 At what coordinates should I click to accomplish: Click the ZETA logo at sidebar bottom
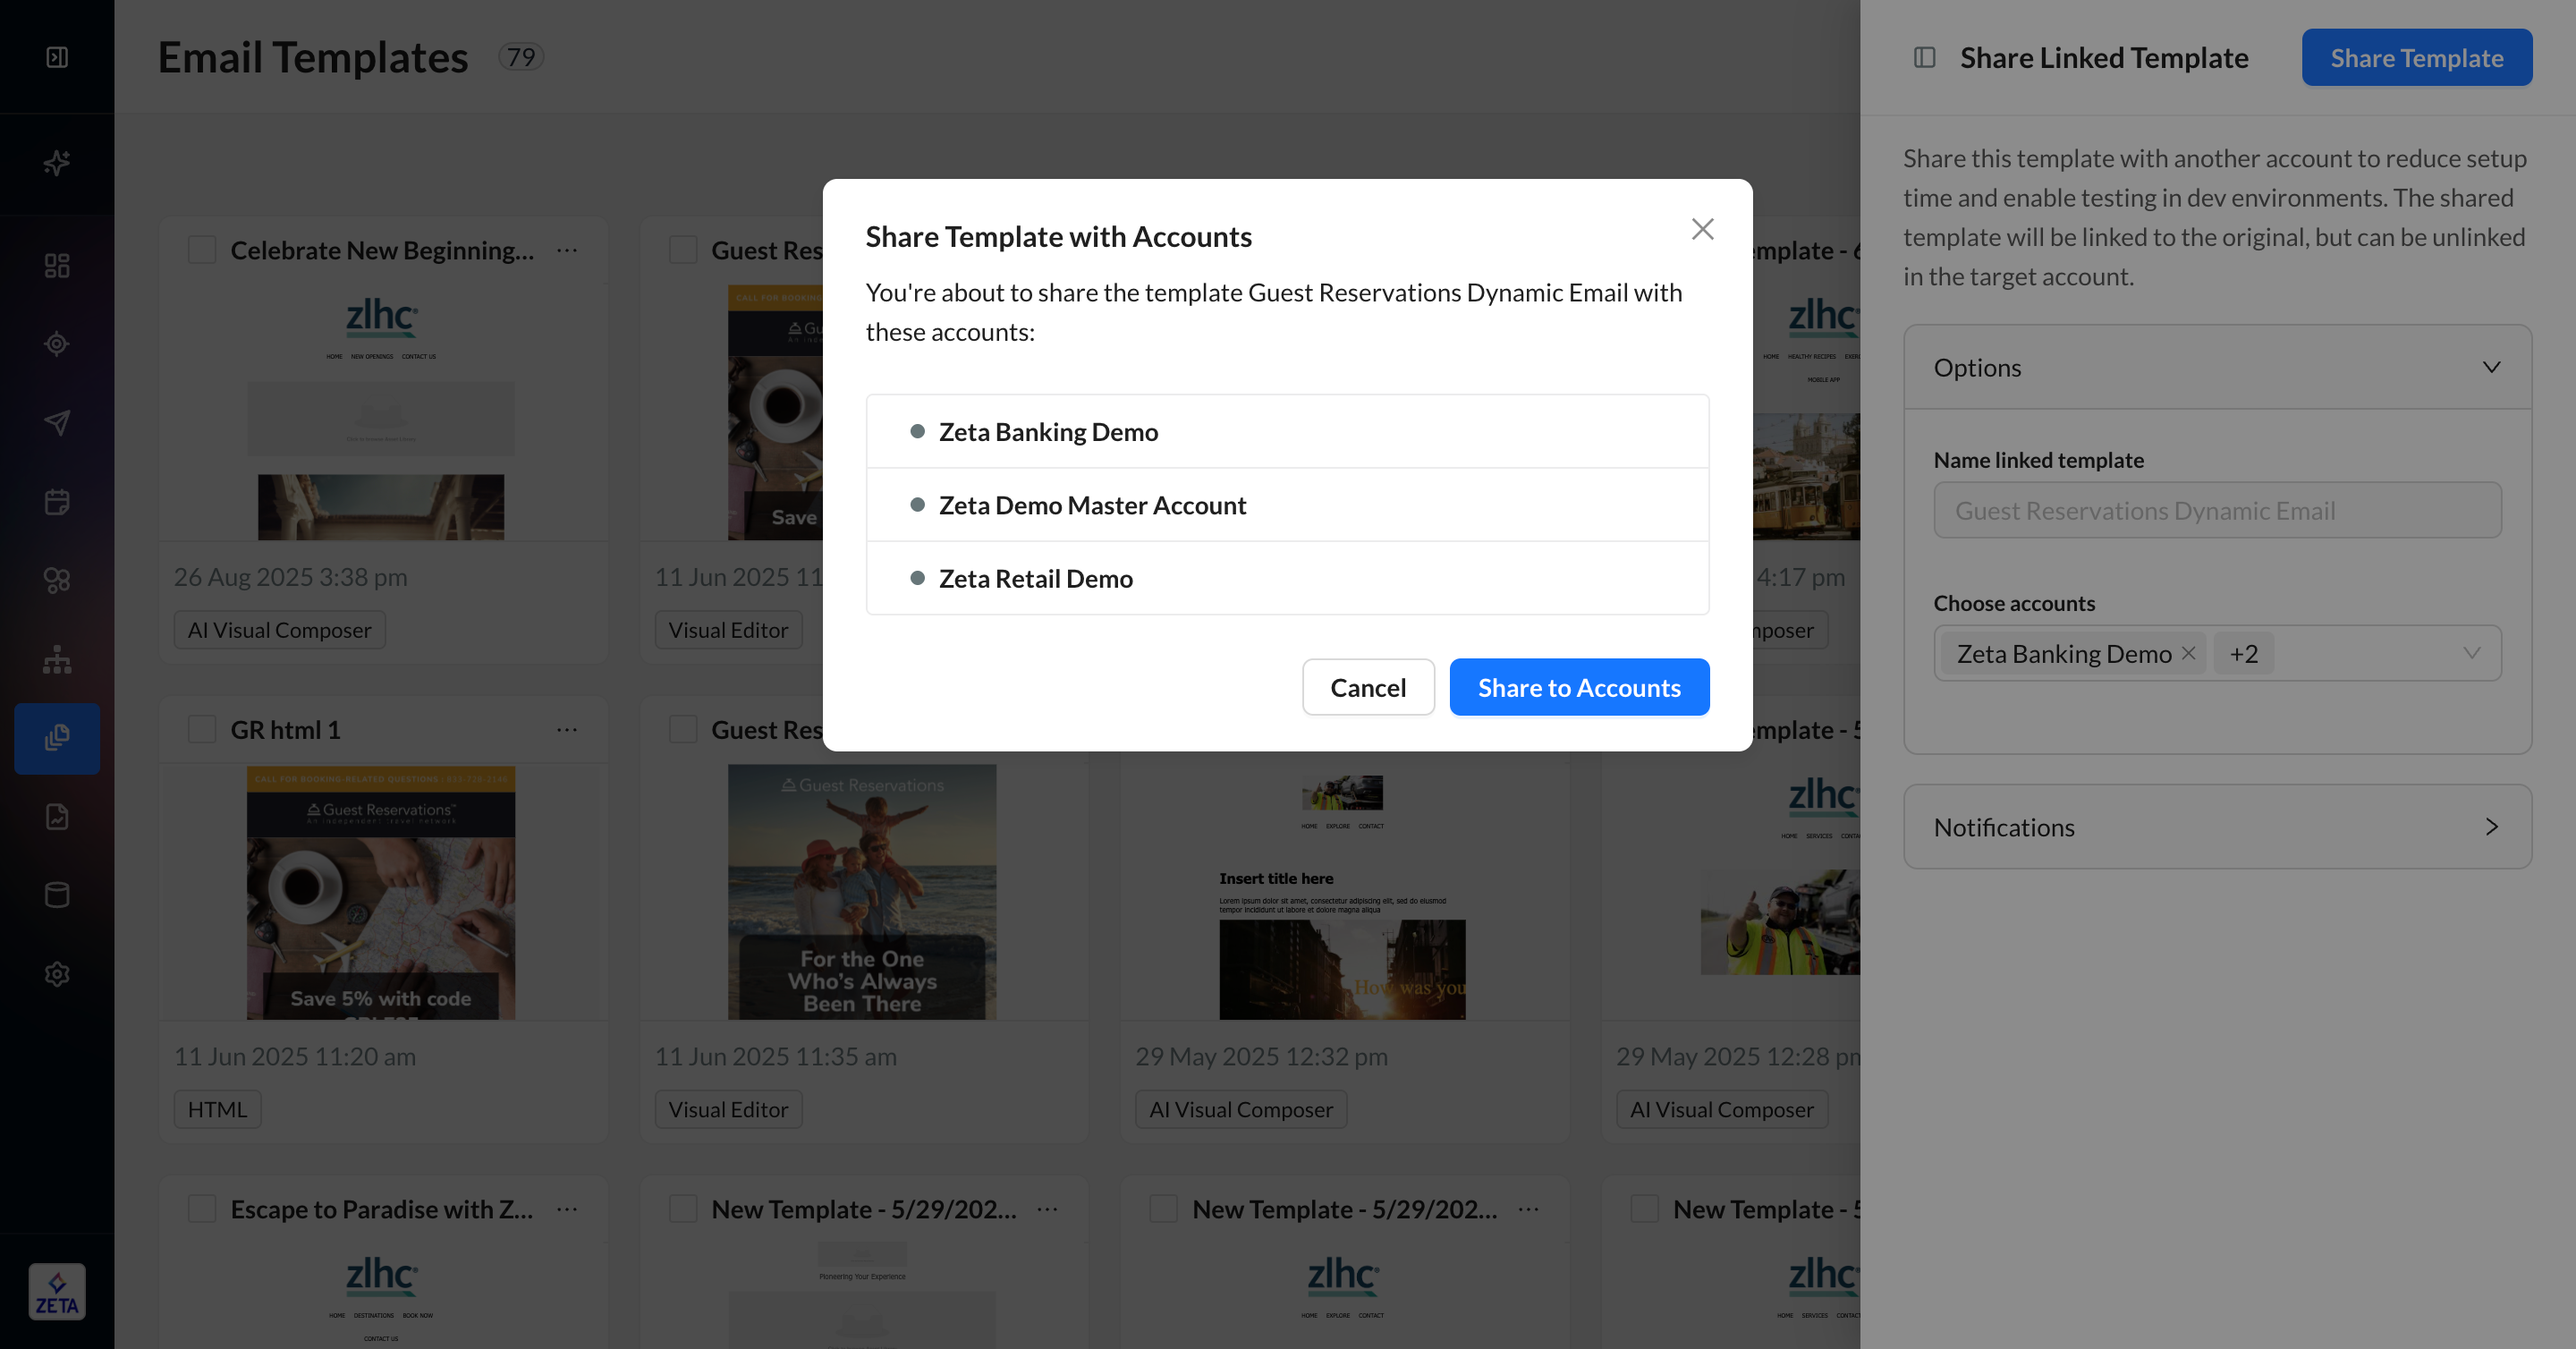[x=57, y=1291]
